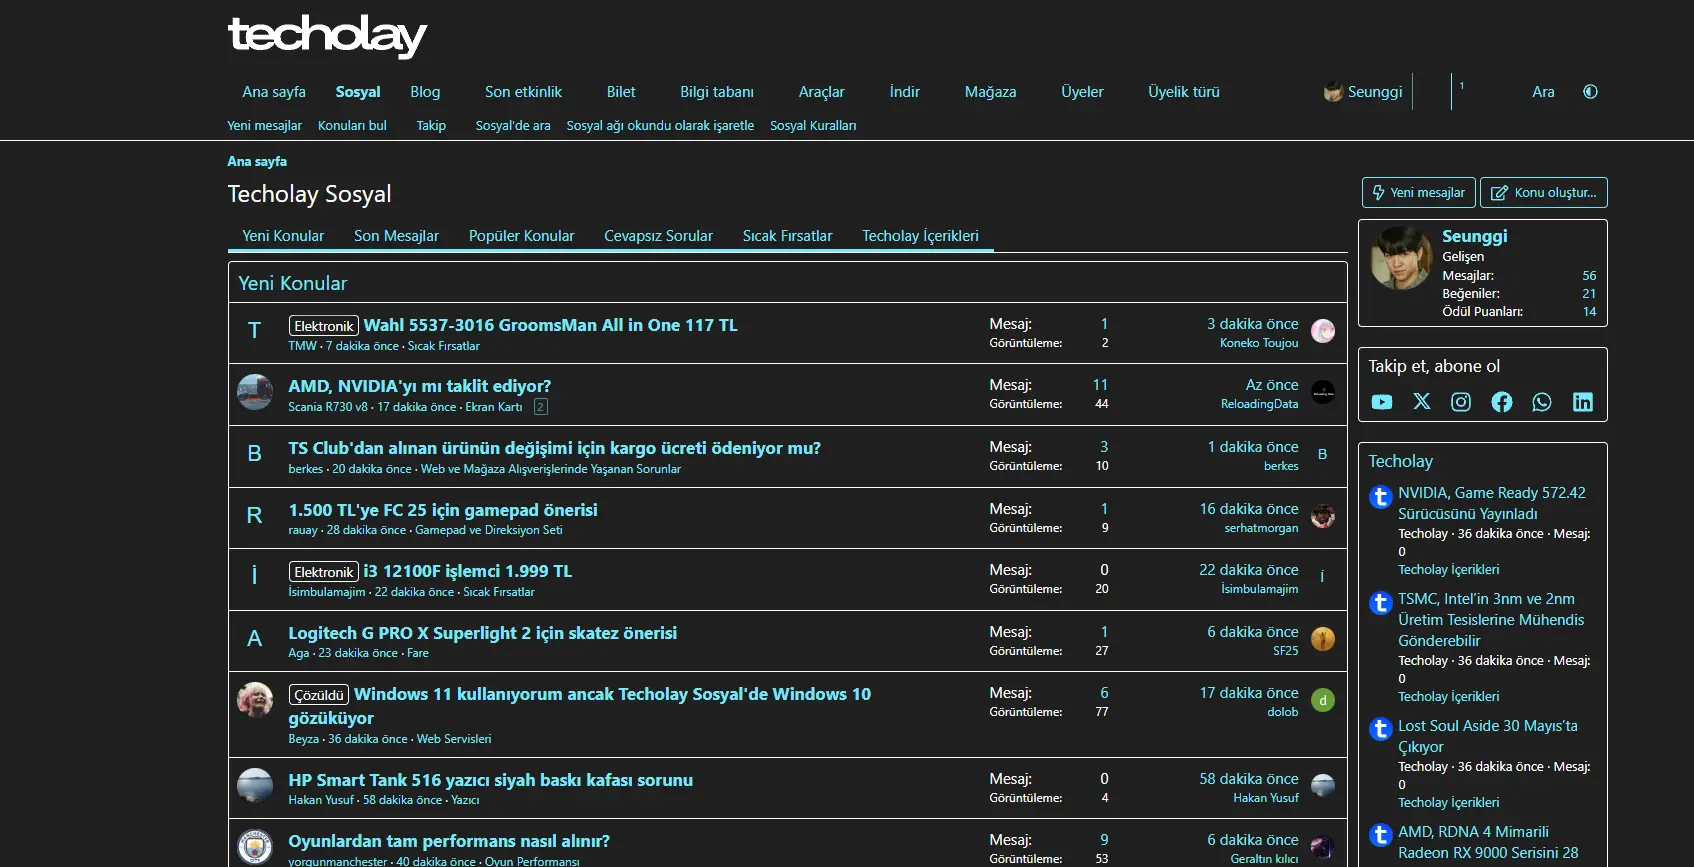Open 'NVIDIA, Game Ready 572.42' news link

coord(1492,503)
